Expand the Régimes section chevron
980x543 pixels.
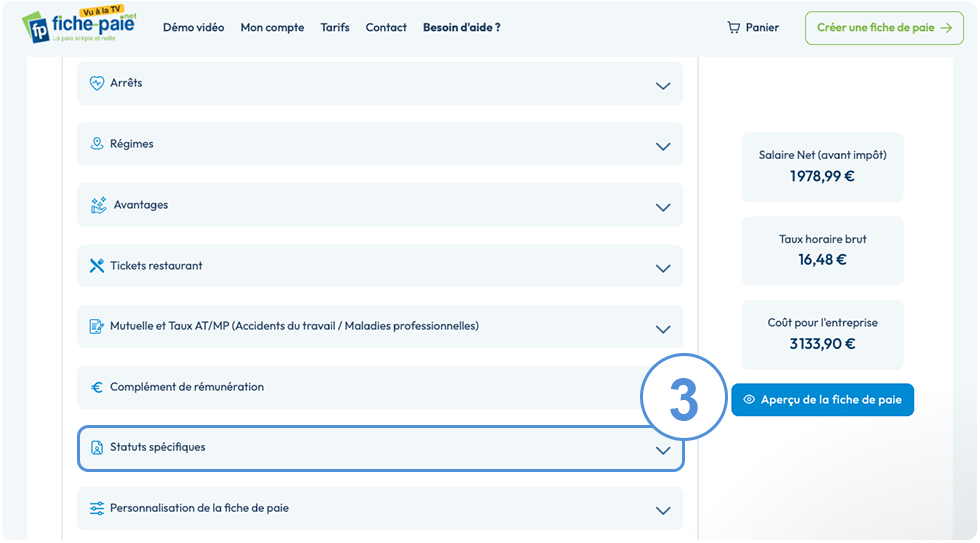663,146
